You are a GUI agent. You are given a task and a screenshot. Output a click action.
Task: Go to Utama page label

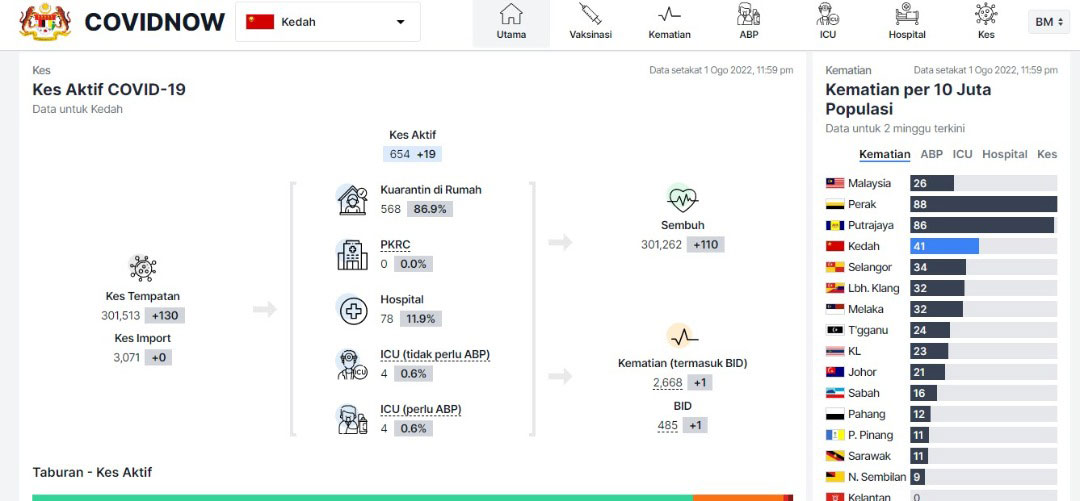click(511, 34)
